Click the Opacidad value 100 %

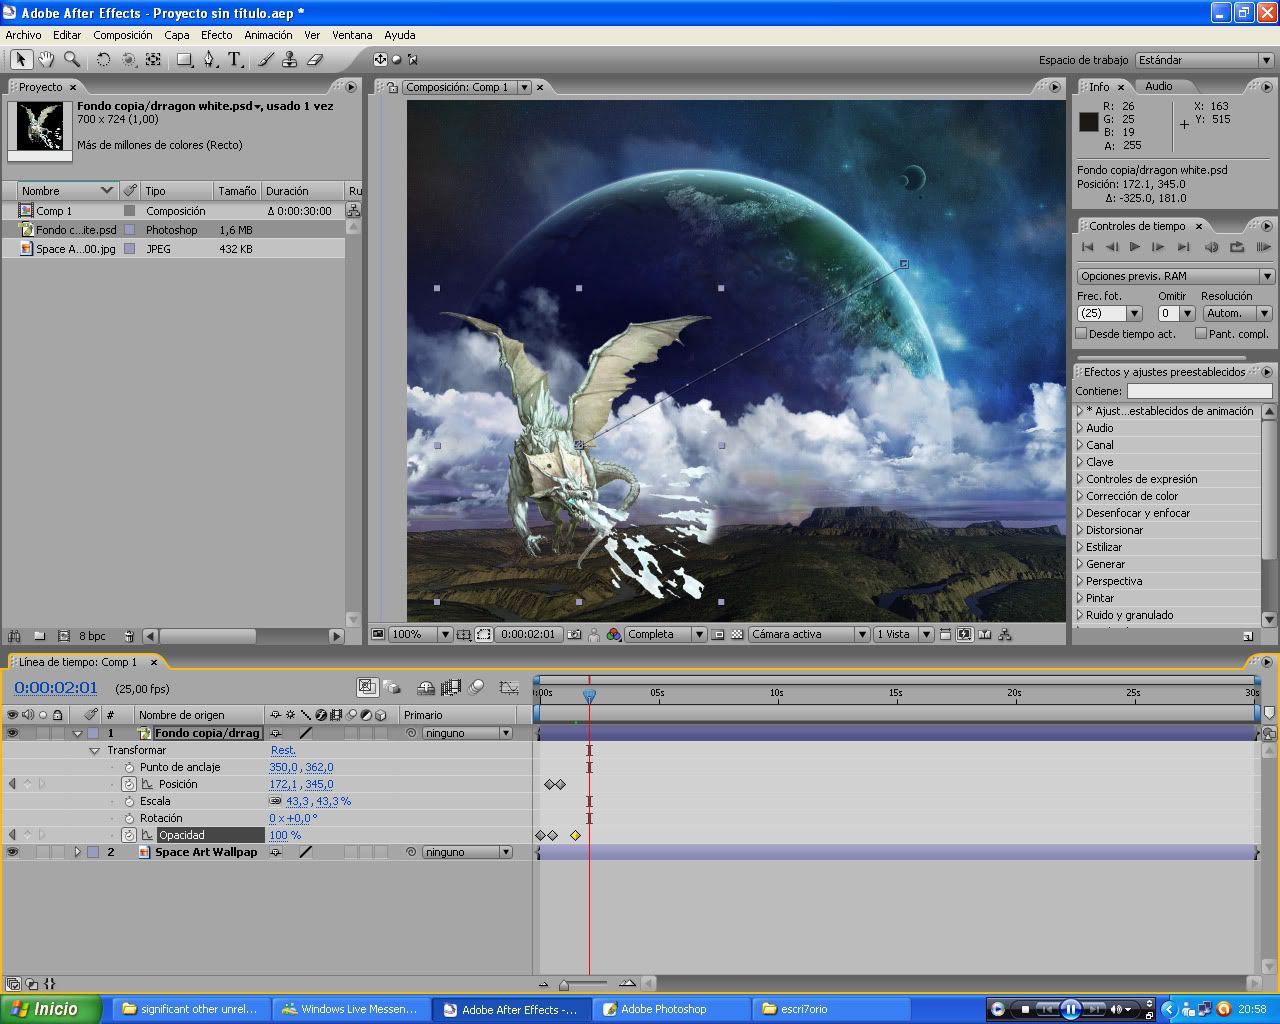click(x=285, y=835)
